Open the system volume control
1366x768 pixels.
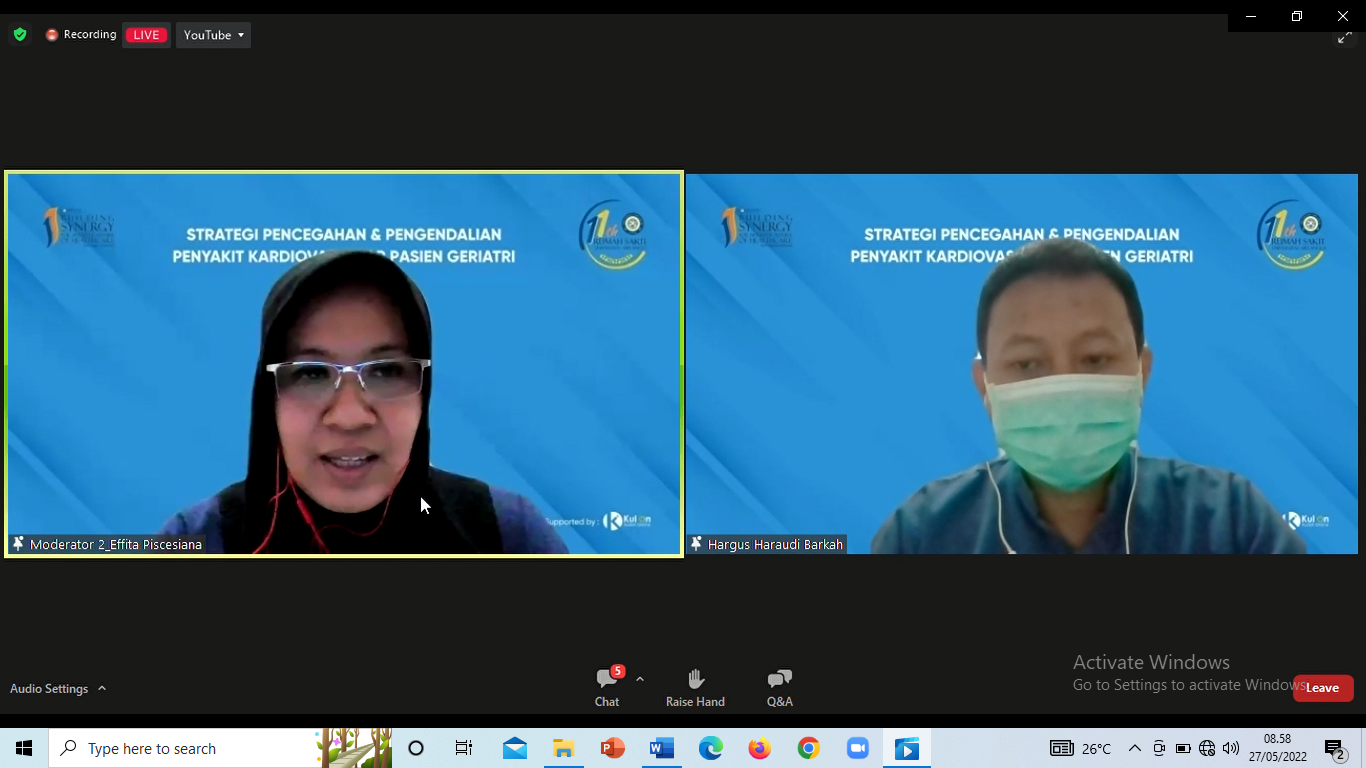(x=1231, y=748)
